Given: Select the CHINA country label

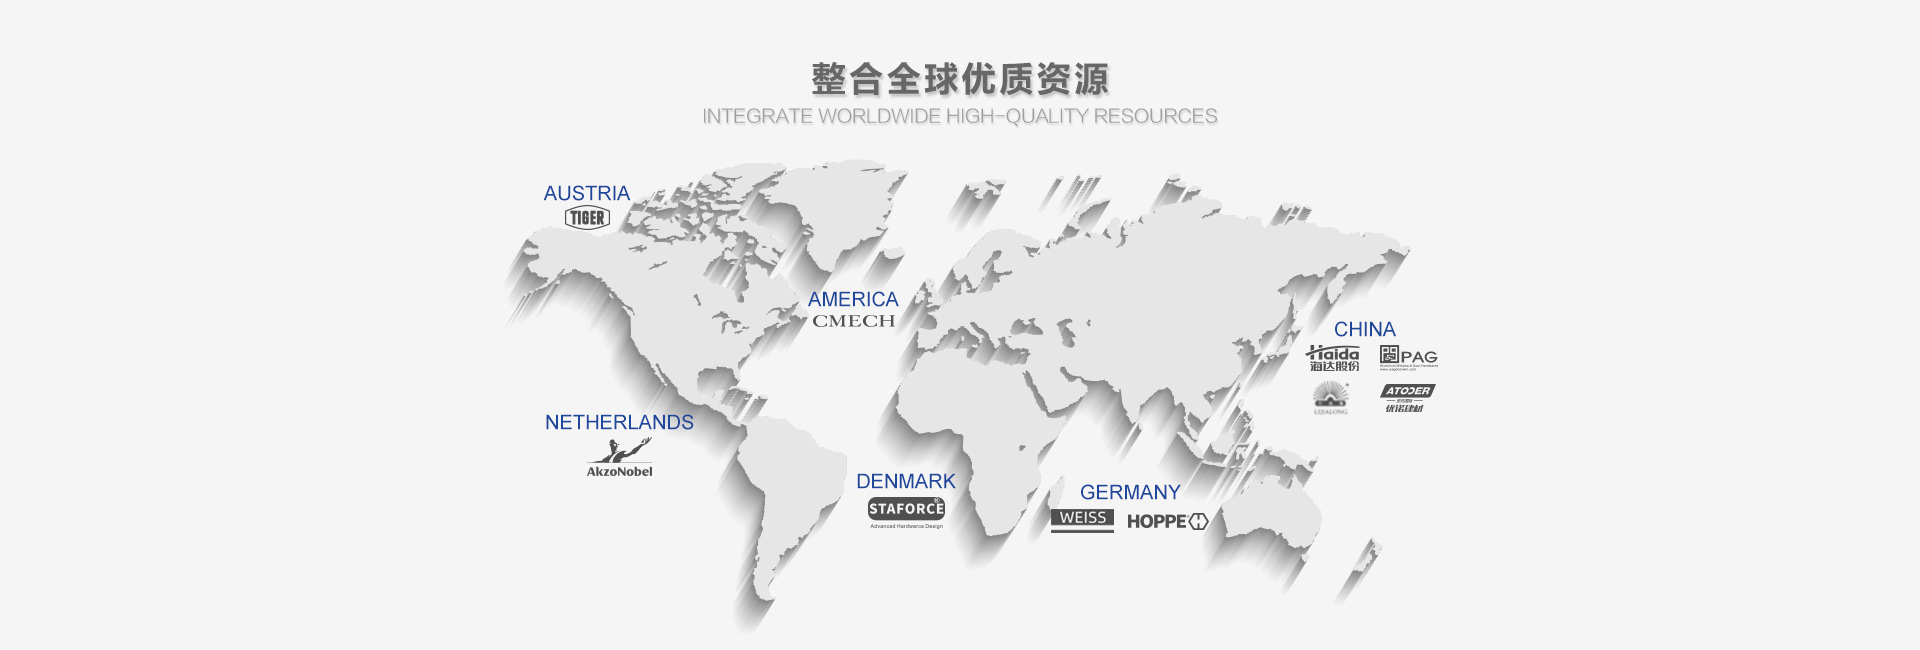Looking at the screenshot, I should point(1364,329).
